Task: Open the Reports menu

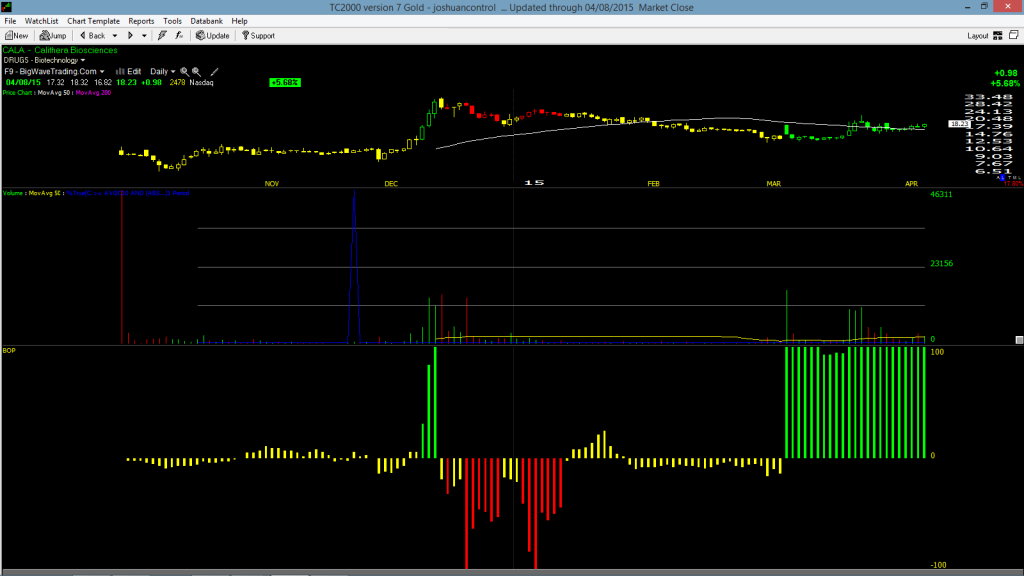Action: tap(141, 21)
